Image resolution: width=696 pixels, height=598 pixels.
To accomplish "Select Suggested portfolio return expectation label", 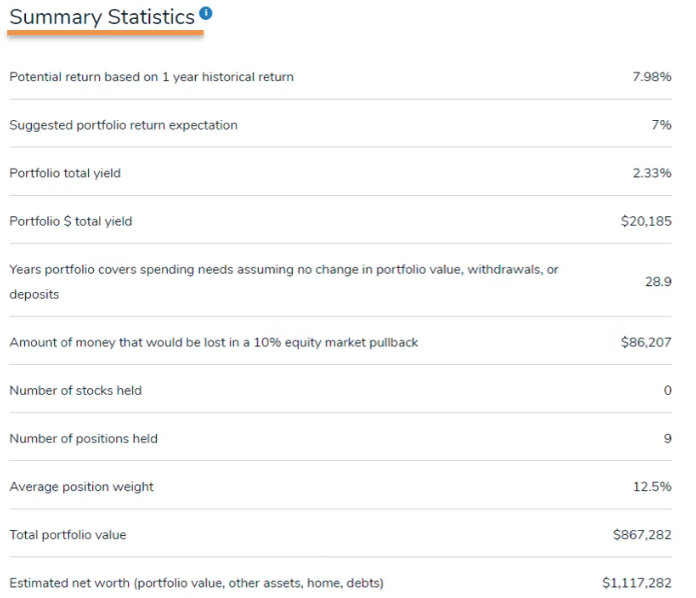I will tap(123, 125).
